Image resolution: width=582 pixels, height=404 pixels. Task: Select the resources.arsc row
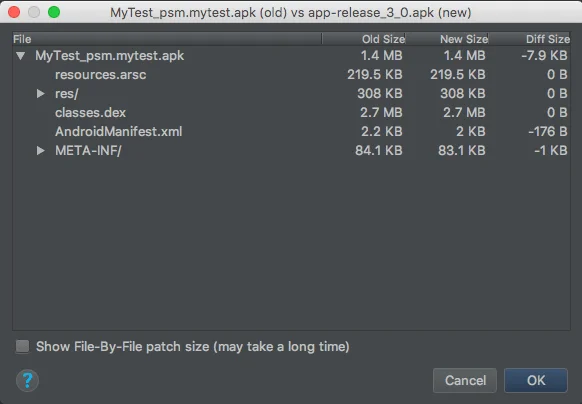click(291, 75)
